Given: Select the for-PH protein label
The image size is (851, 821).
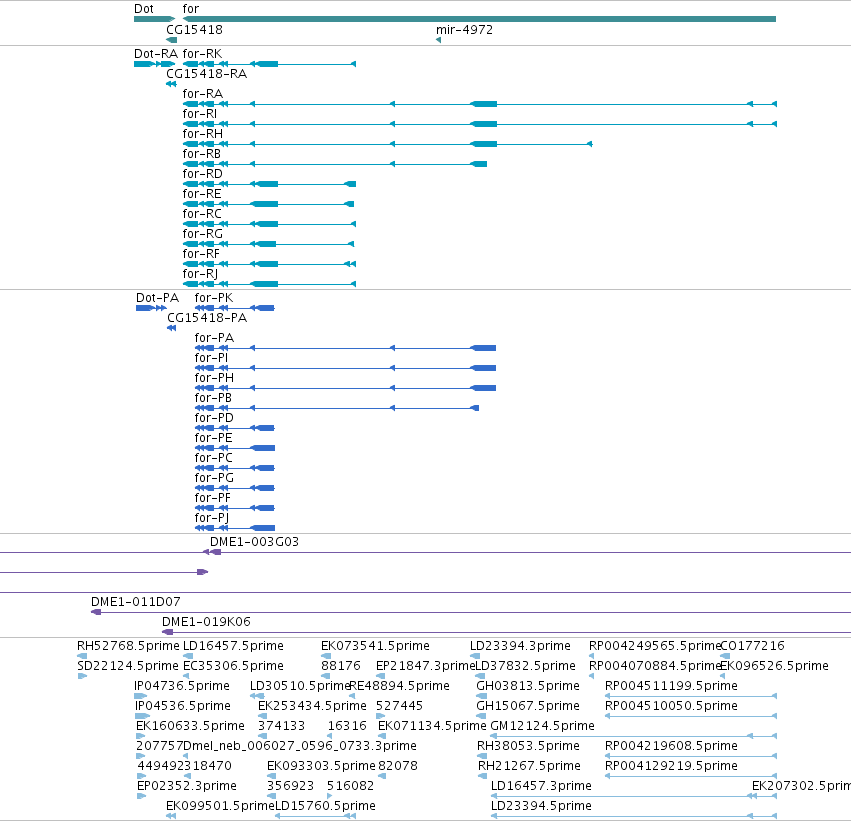Looking at the screenshot, I should tap(214, 378).
